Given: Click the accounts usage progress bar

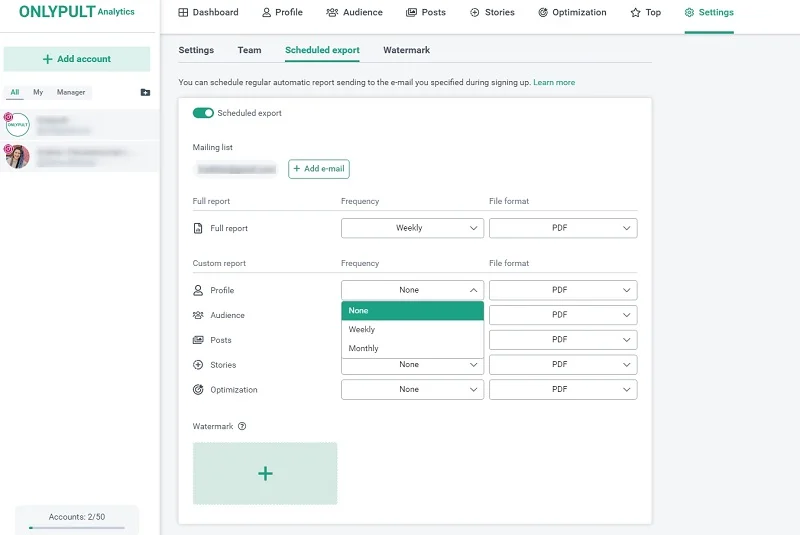Looking at the screenshot, I should pos(77,527).
